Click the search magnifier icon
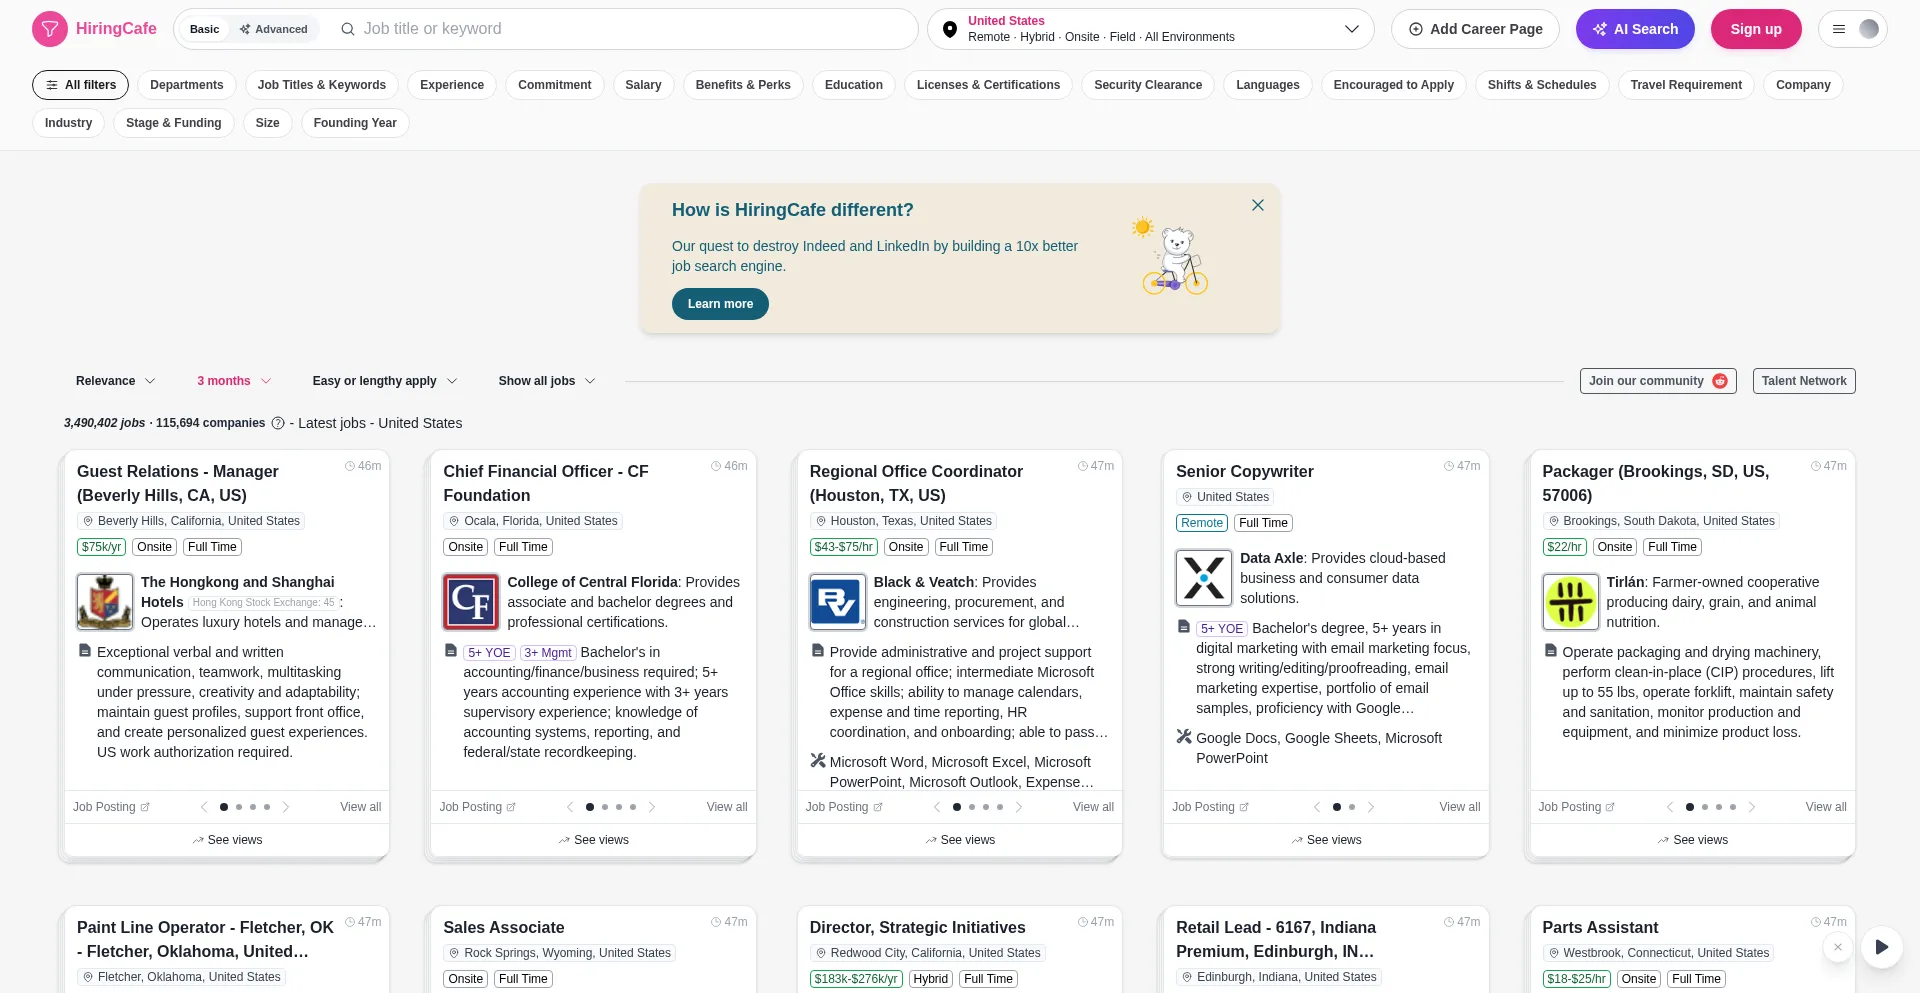The width and height of the screenshot is (1920, 993). tap(348, 29)
